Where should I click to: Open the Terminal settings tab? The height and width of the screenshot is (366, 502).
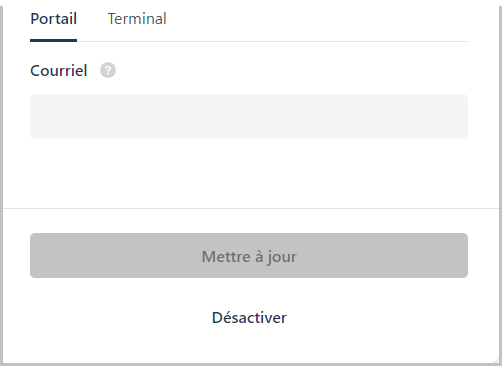point(137,19)
